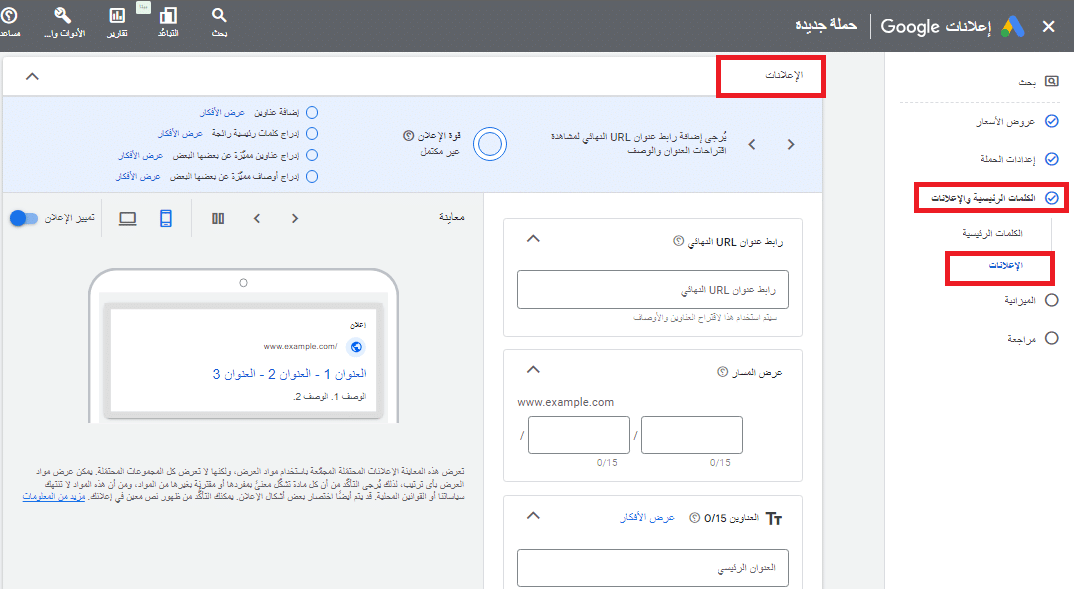Screen dimensions: 1074x589
Task: Show previous ad preview arrow
Action: [257, 218]
